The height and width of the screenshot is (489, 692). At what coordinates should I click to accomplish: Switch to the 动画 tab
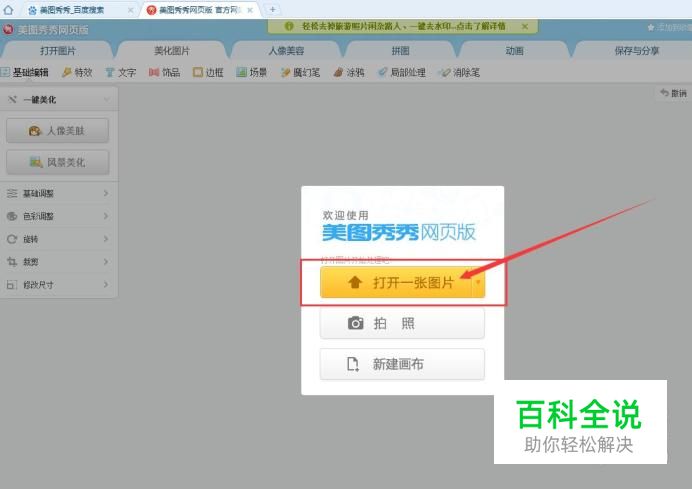click(515, 51)
